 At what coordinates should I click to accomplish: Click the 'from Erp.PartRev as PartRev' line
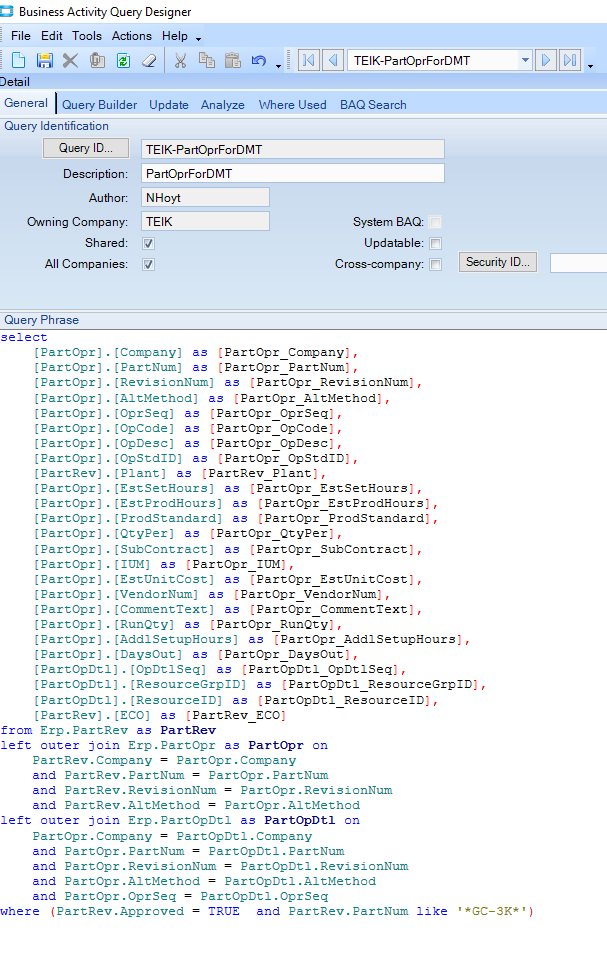click(109, 731)
